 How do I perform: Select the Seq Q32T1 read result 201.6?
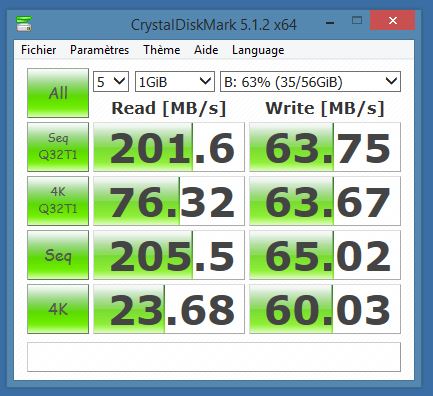(169, 147)
